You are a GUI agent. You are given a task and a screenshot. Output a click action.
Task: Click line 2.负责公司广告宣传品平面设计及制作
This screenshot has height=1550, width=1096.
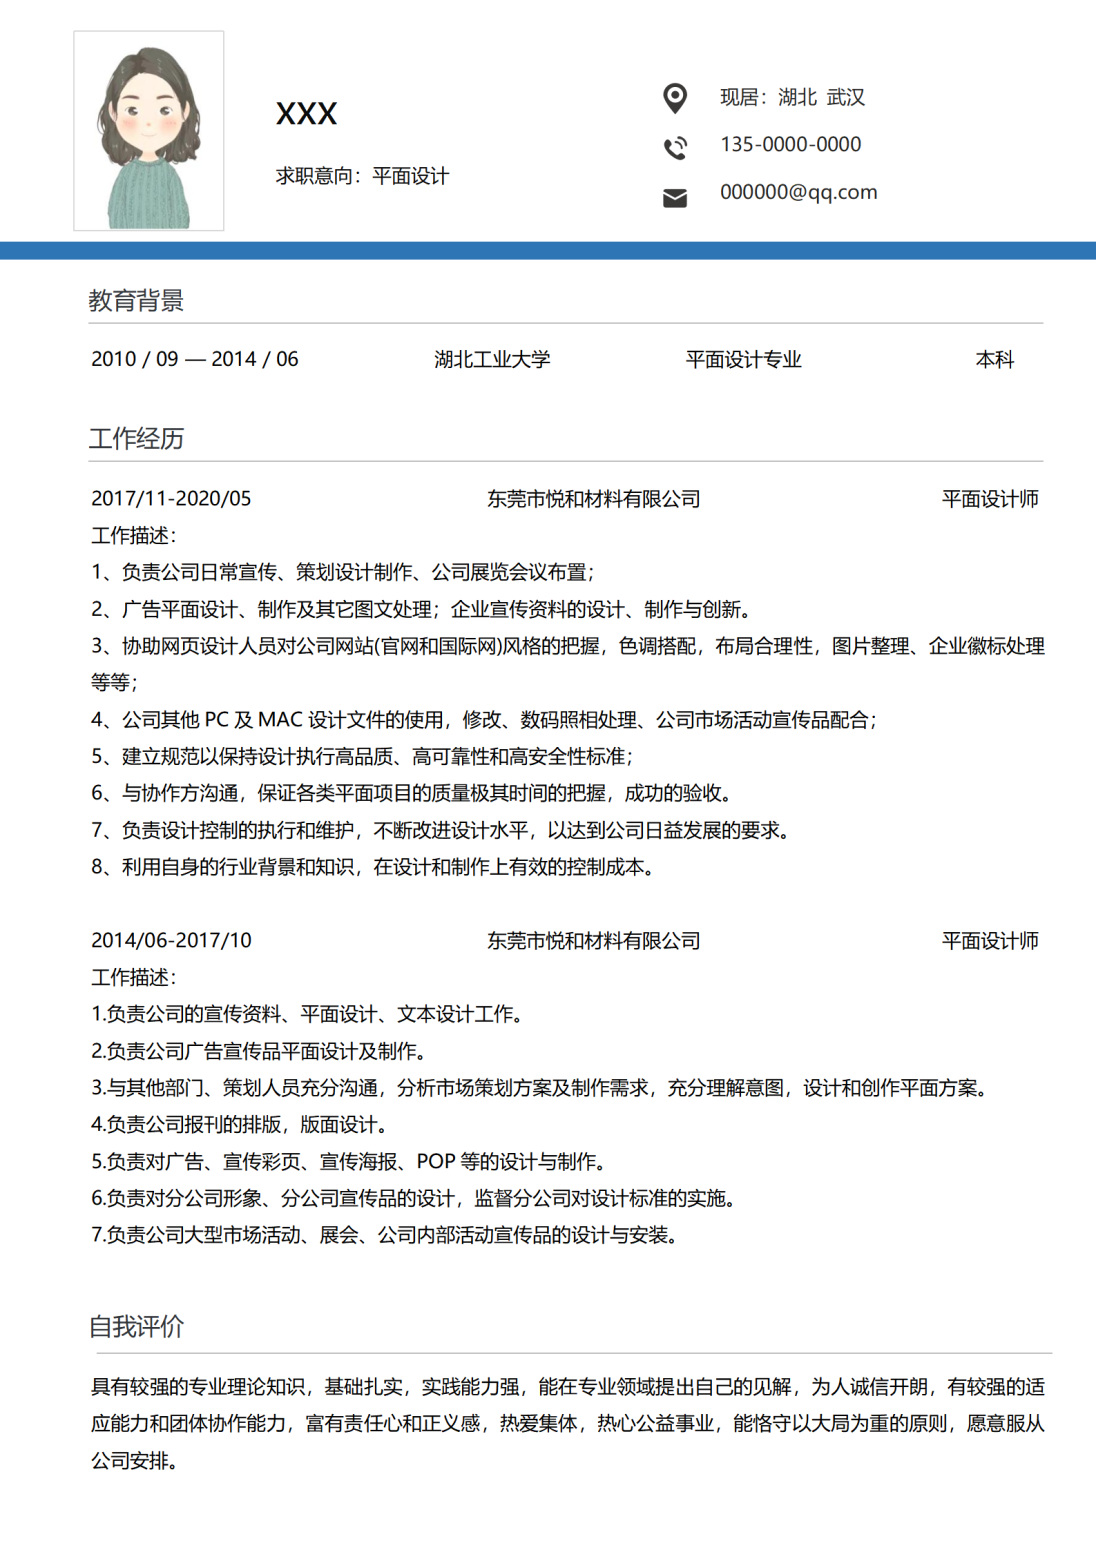(x=259, y=1051)
